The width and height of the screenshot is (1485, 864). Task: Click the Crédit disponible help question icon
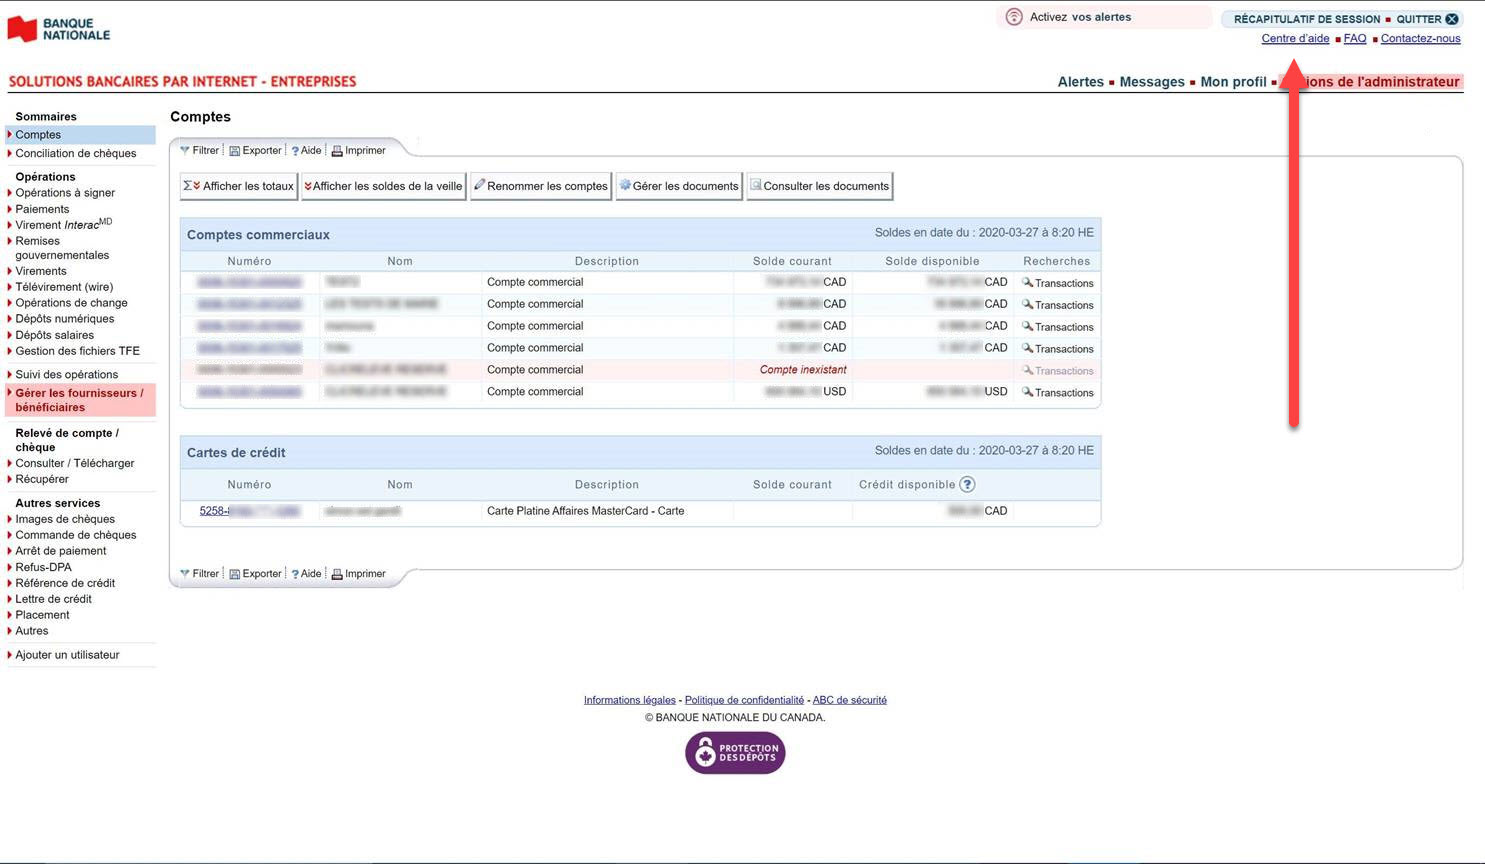pyautogui.click(x=967, y=485)
